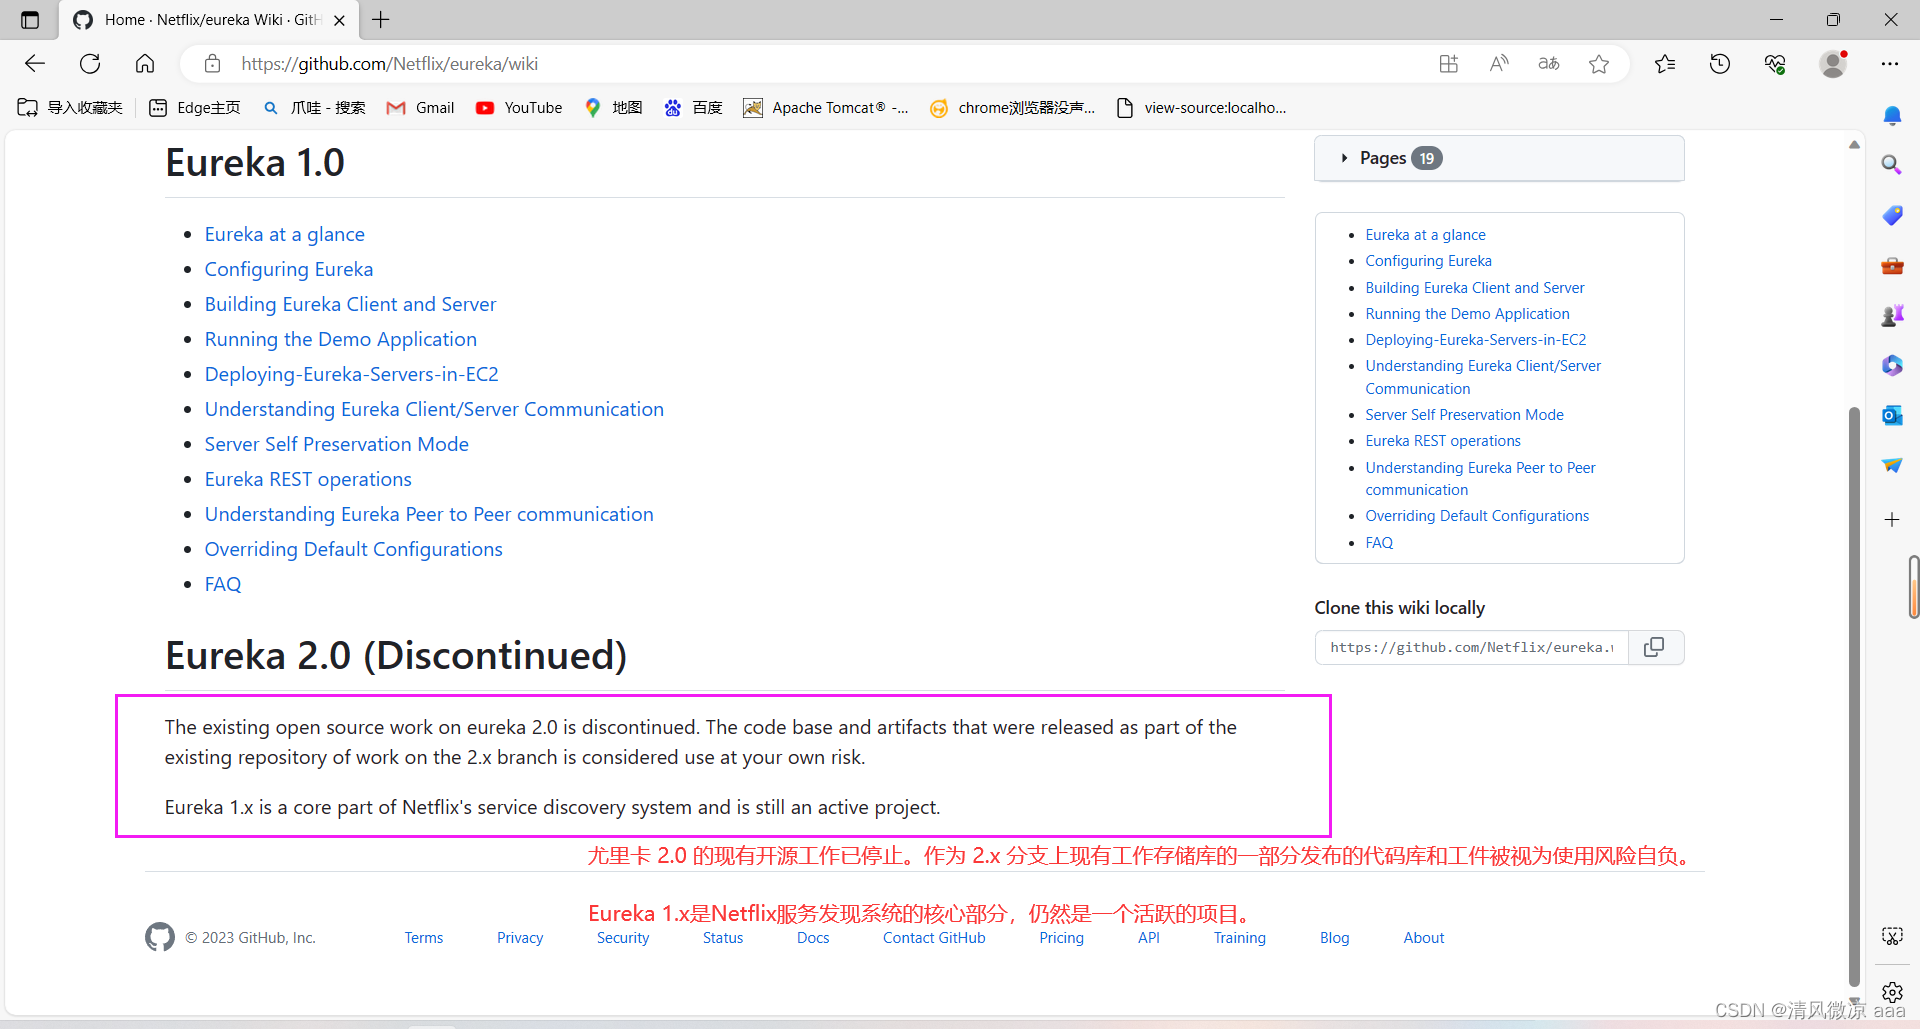The image size is (1920, 1029).
Task: Open footer Contact GitHub link
Action: (x=934, y=938)
